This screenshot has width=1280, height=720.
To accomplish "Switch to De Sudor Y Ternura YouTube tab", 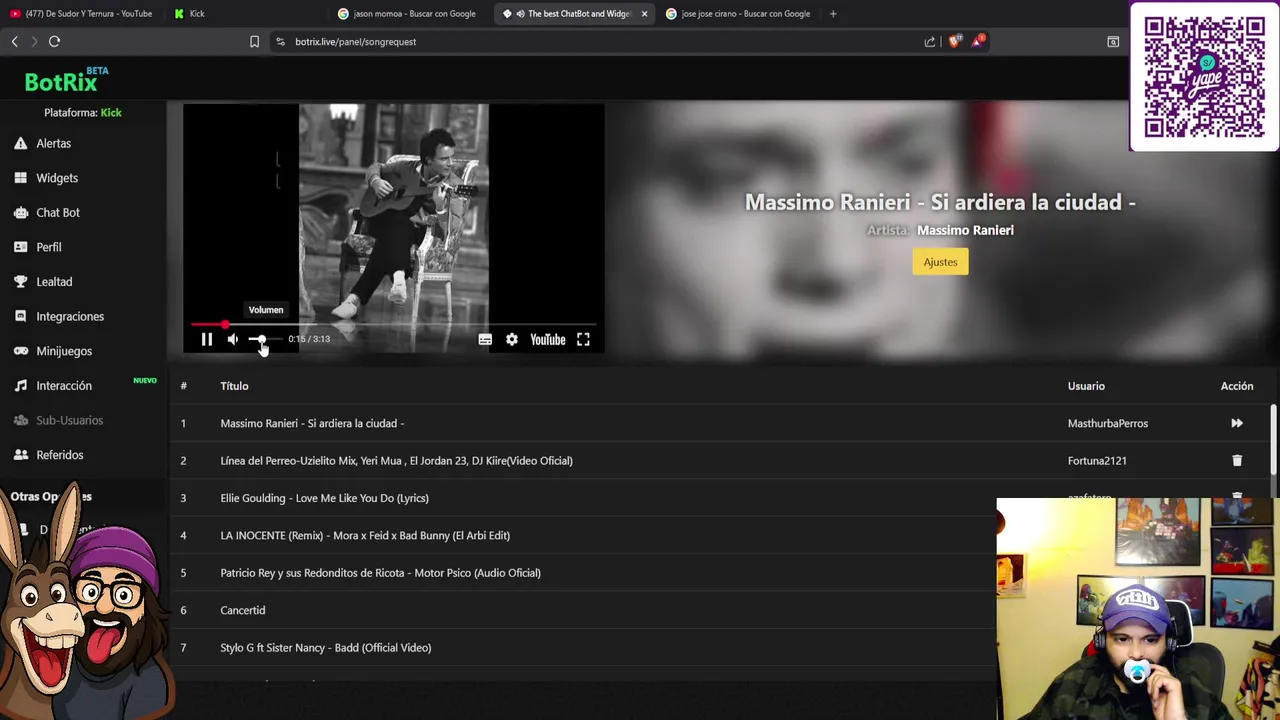I will (x=81, y=14).
